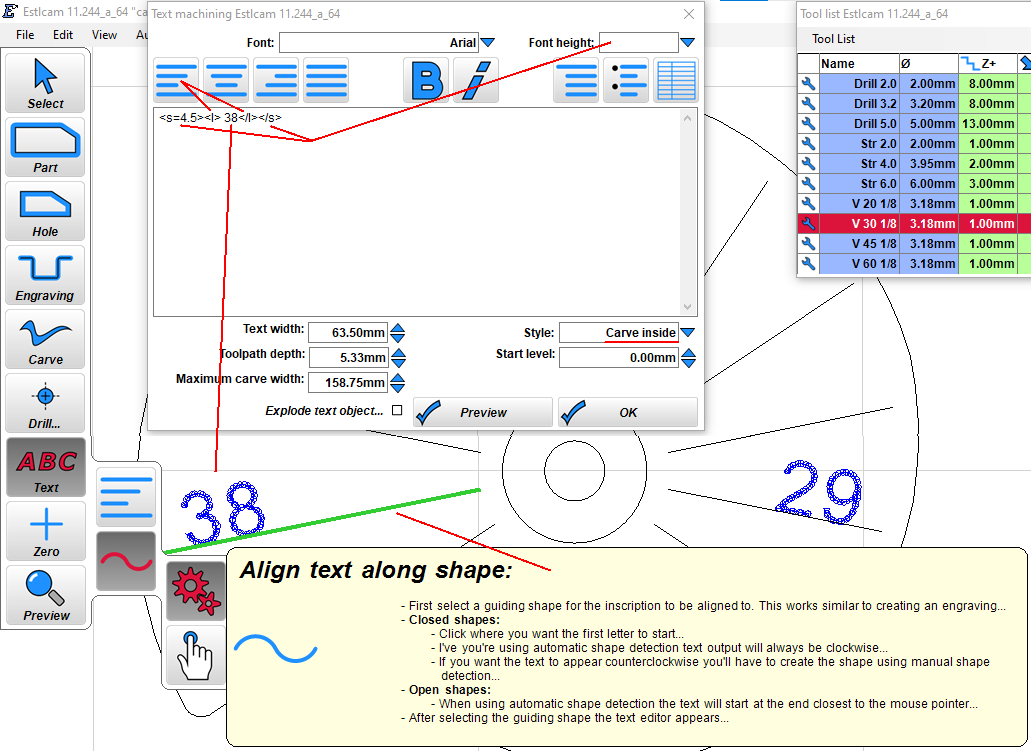Click wrench icon for Str 6.0
Image resolution: width=1031 pixels, height=751 pixels.
point(808,183)
